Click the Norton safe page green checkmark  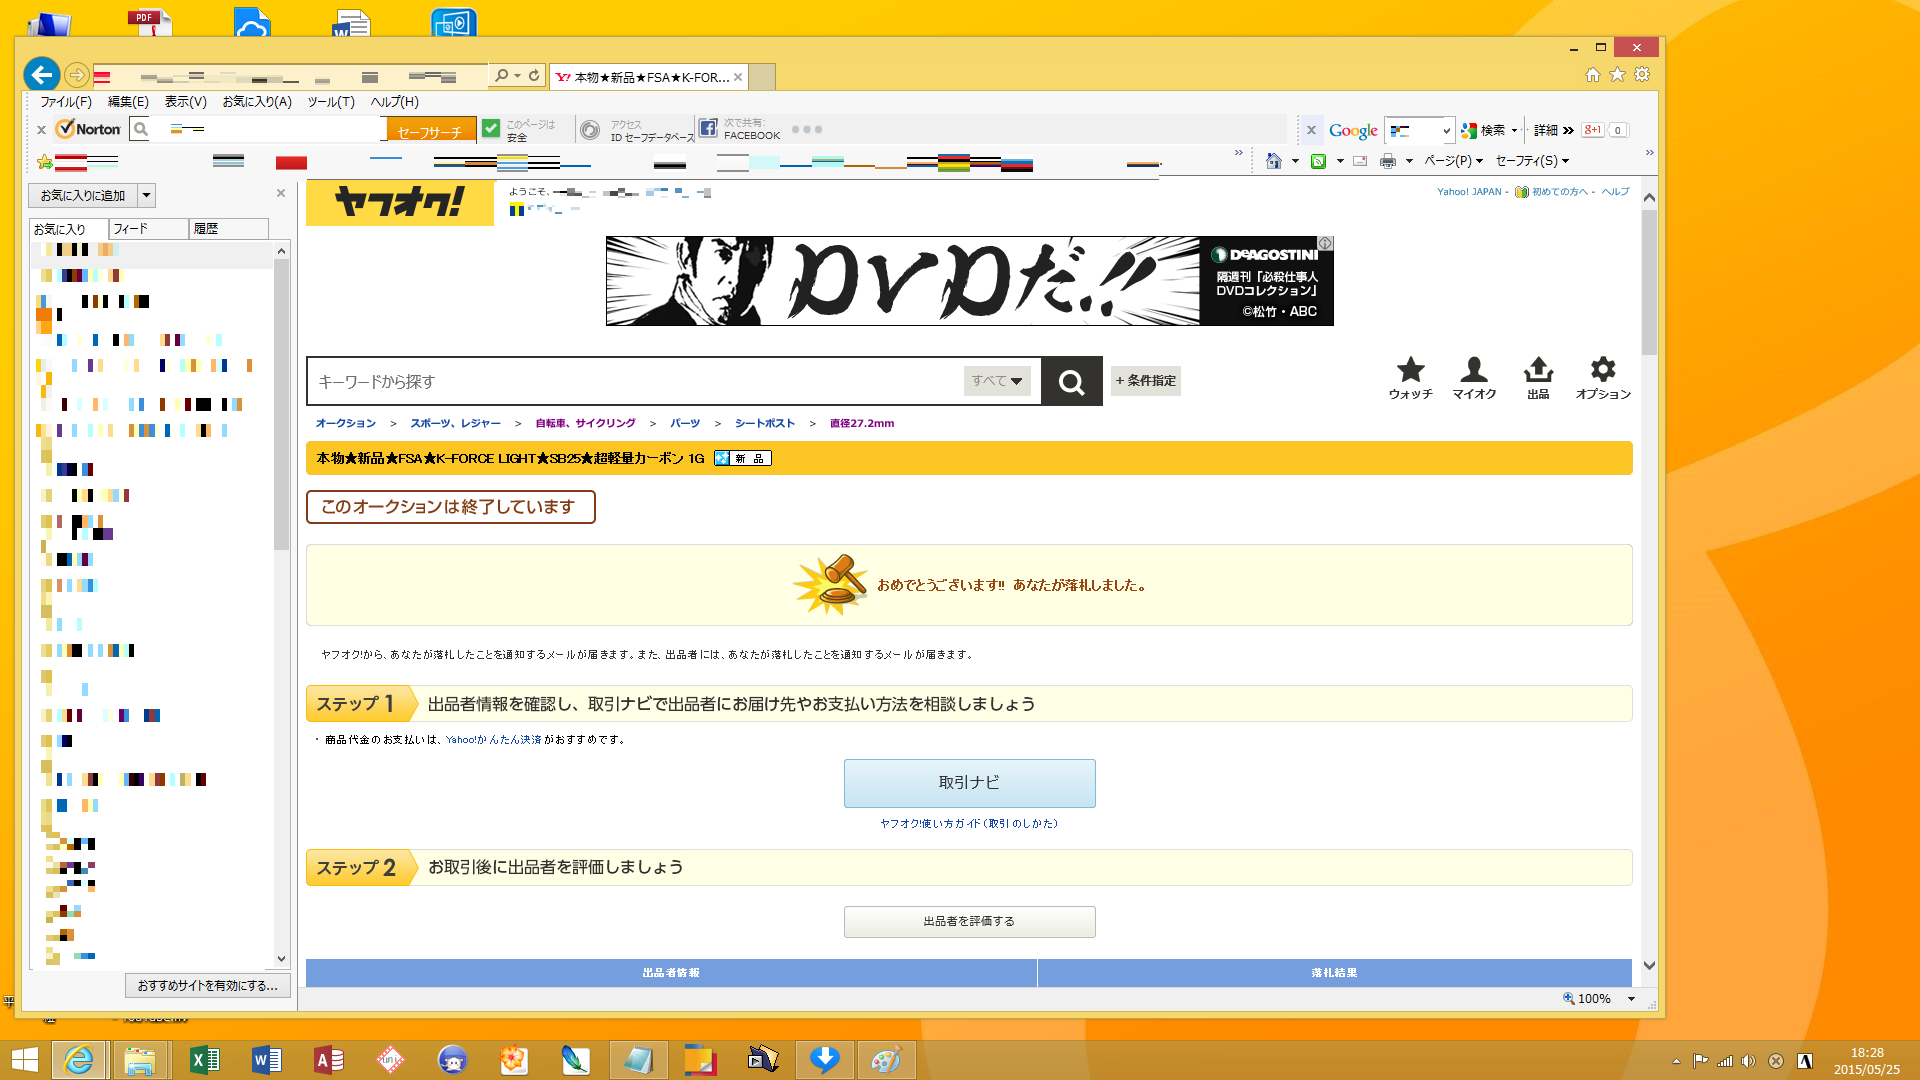[x=491, y=129]
